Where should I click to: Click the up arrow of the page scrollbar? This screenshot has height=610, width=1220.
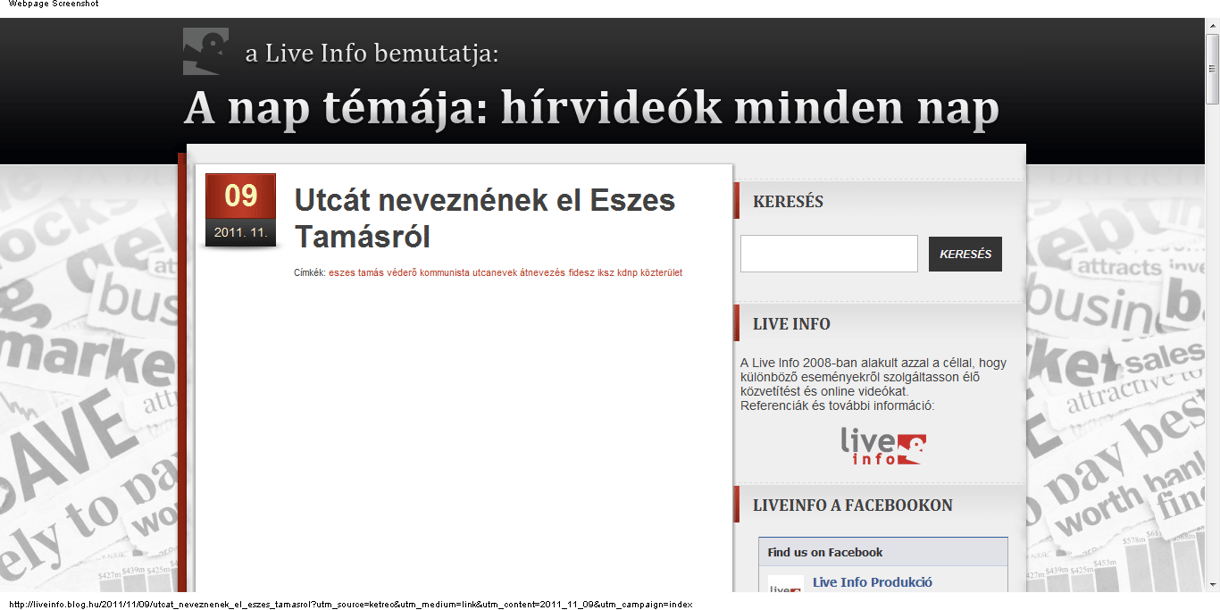(1212, 24)
